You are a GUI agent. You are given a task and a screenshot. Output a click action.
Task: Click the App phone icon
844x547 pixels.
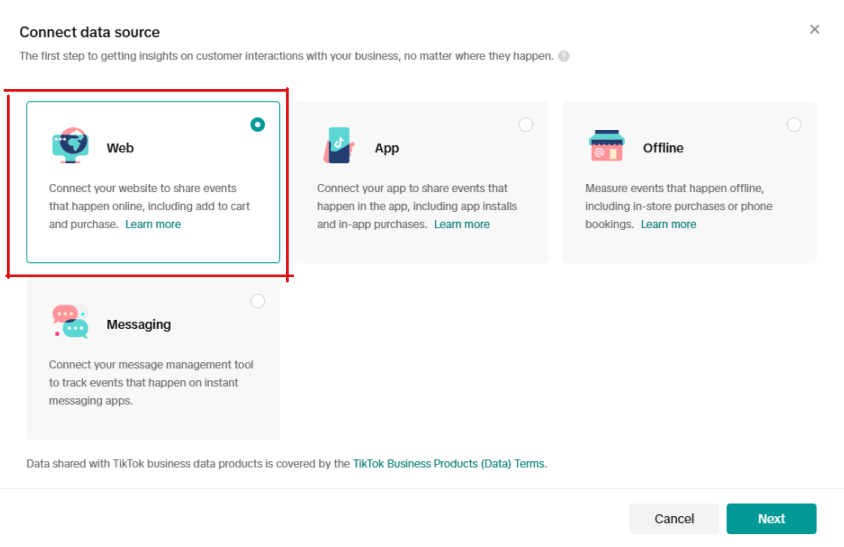(338, 146)
